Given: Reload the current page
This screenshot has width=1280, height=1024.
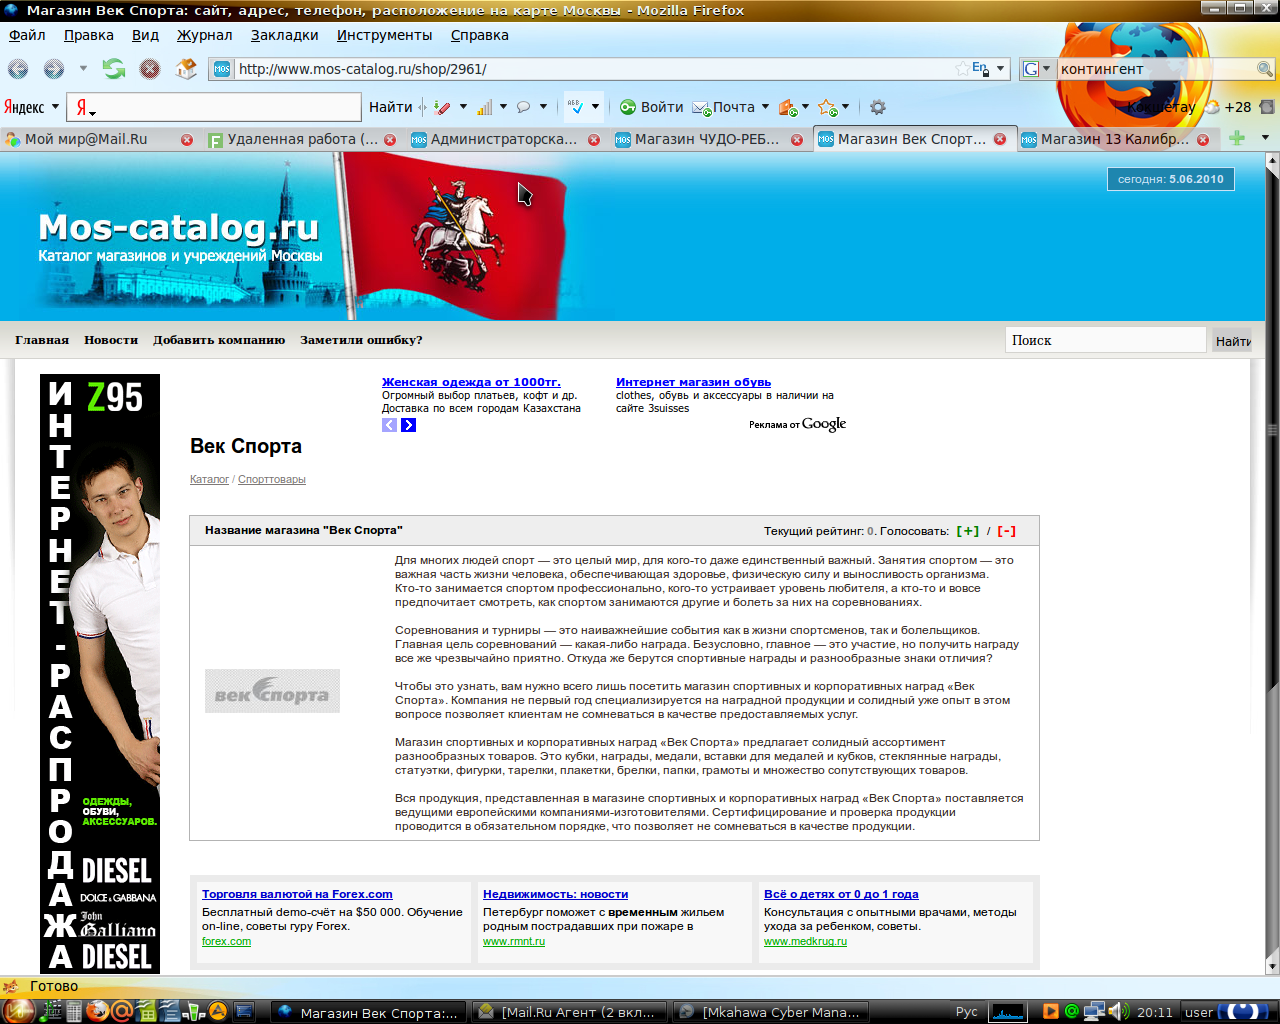Looking at the screenshot, I should [114, 69].
